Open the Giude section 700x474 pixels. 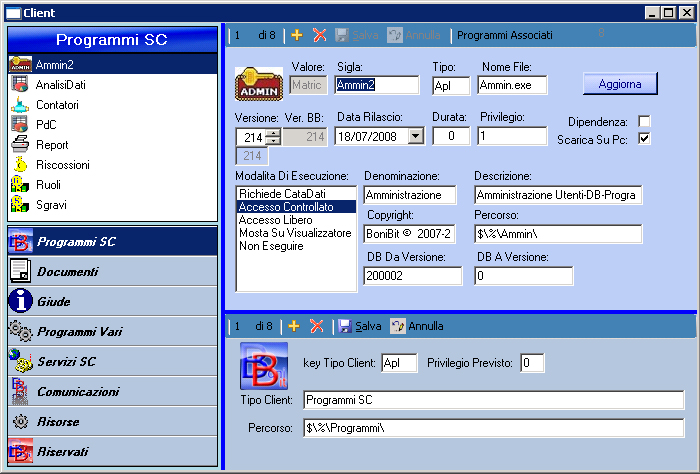click(x=112, y=301)
